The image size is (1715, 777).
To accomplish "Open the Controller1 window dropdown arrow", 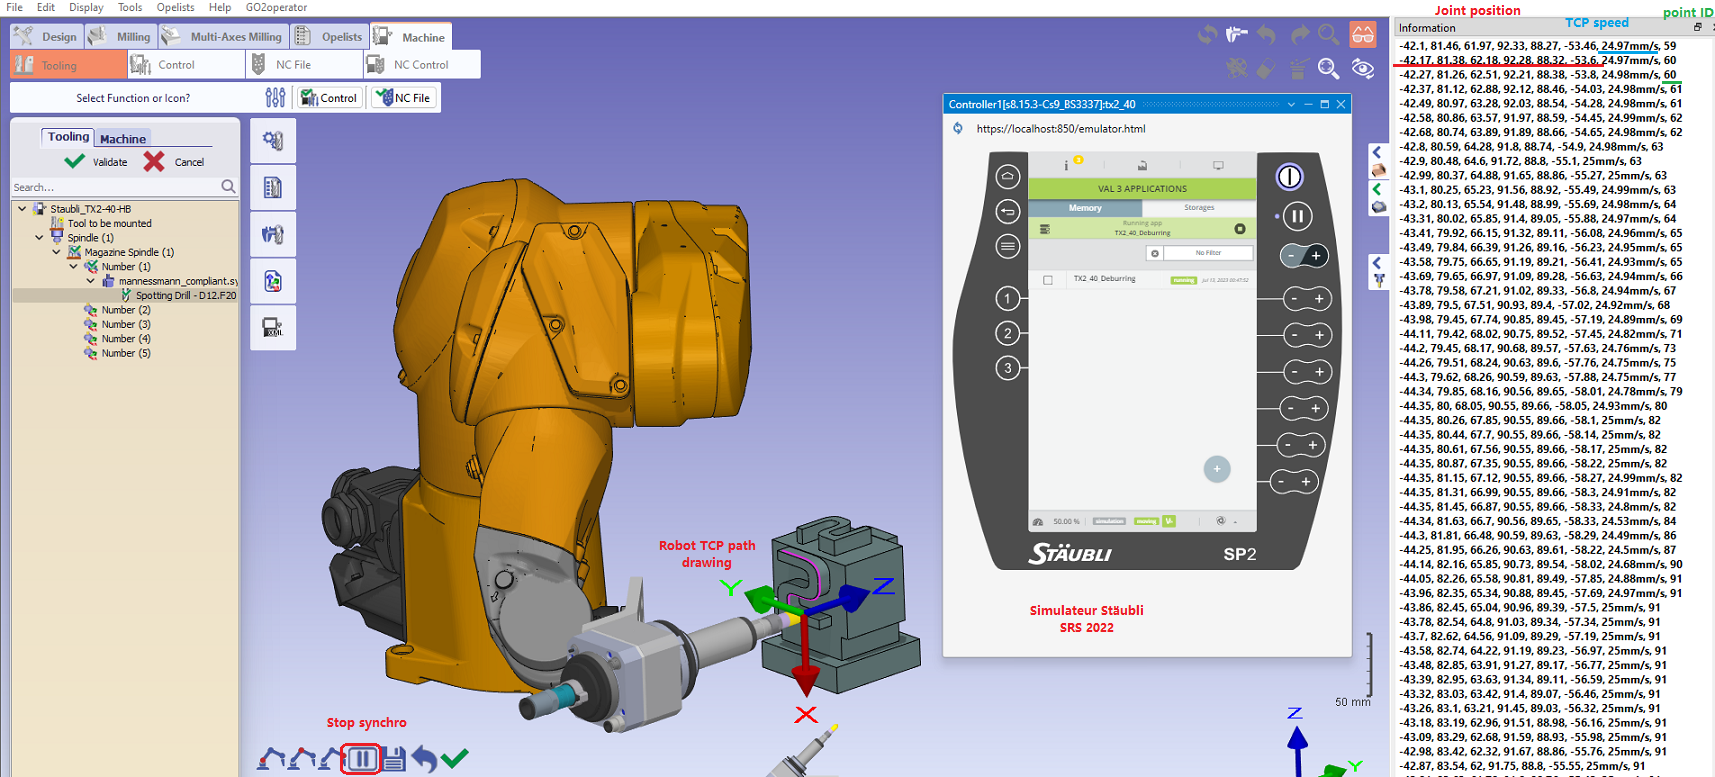I will (x=1291, y=104).
